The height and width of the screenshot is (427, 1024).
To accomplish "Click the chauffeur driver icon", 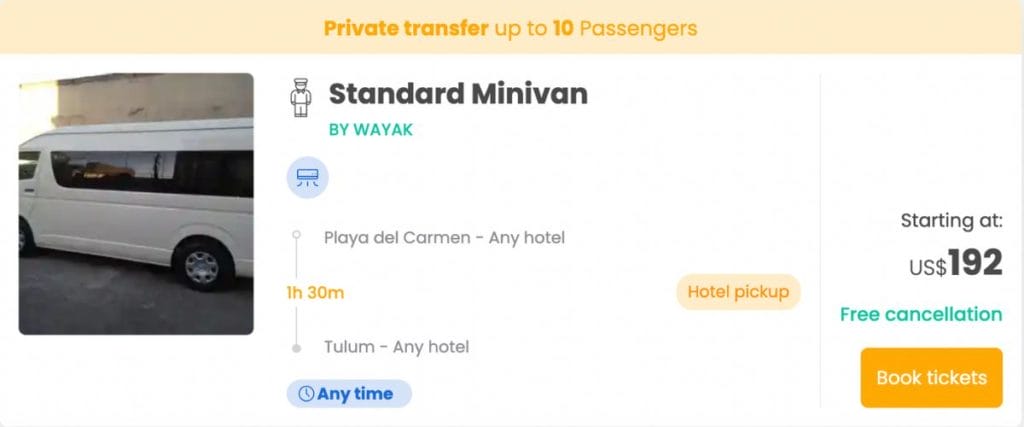I will click(x=300, y=98).
